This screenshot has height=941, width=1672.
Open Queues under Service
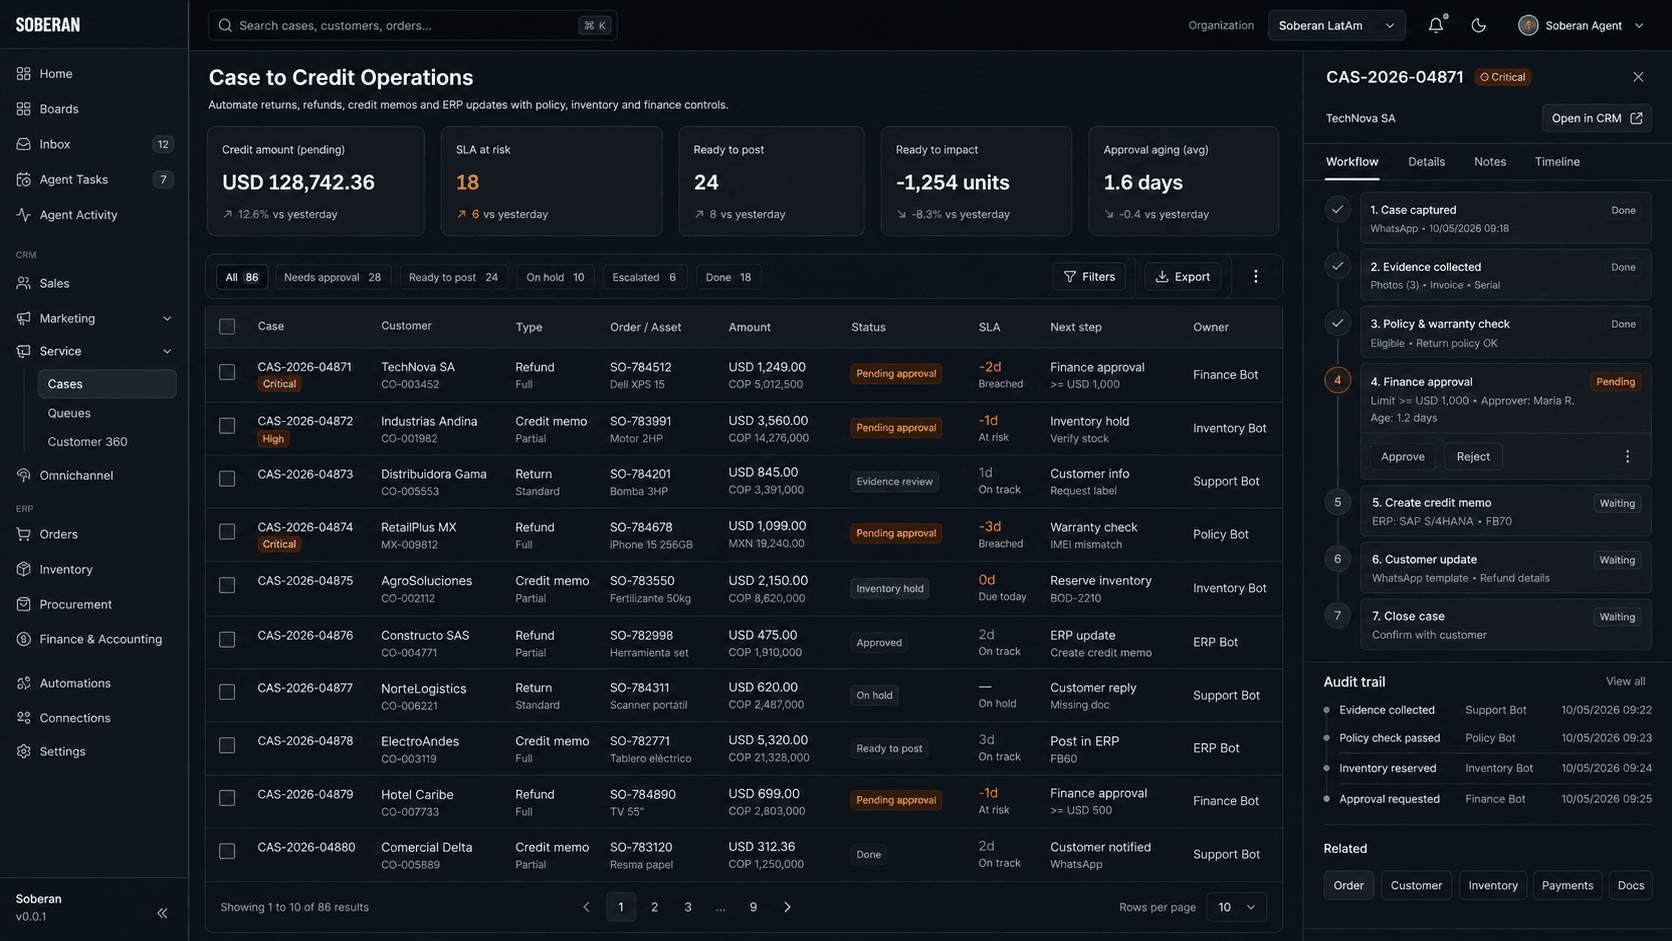[69, 413]
